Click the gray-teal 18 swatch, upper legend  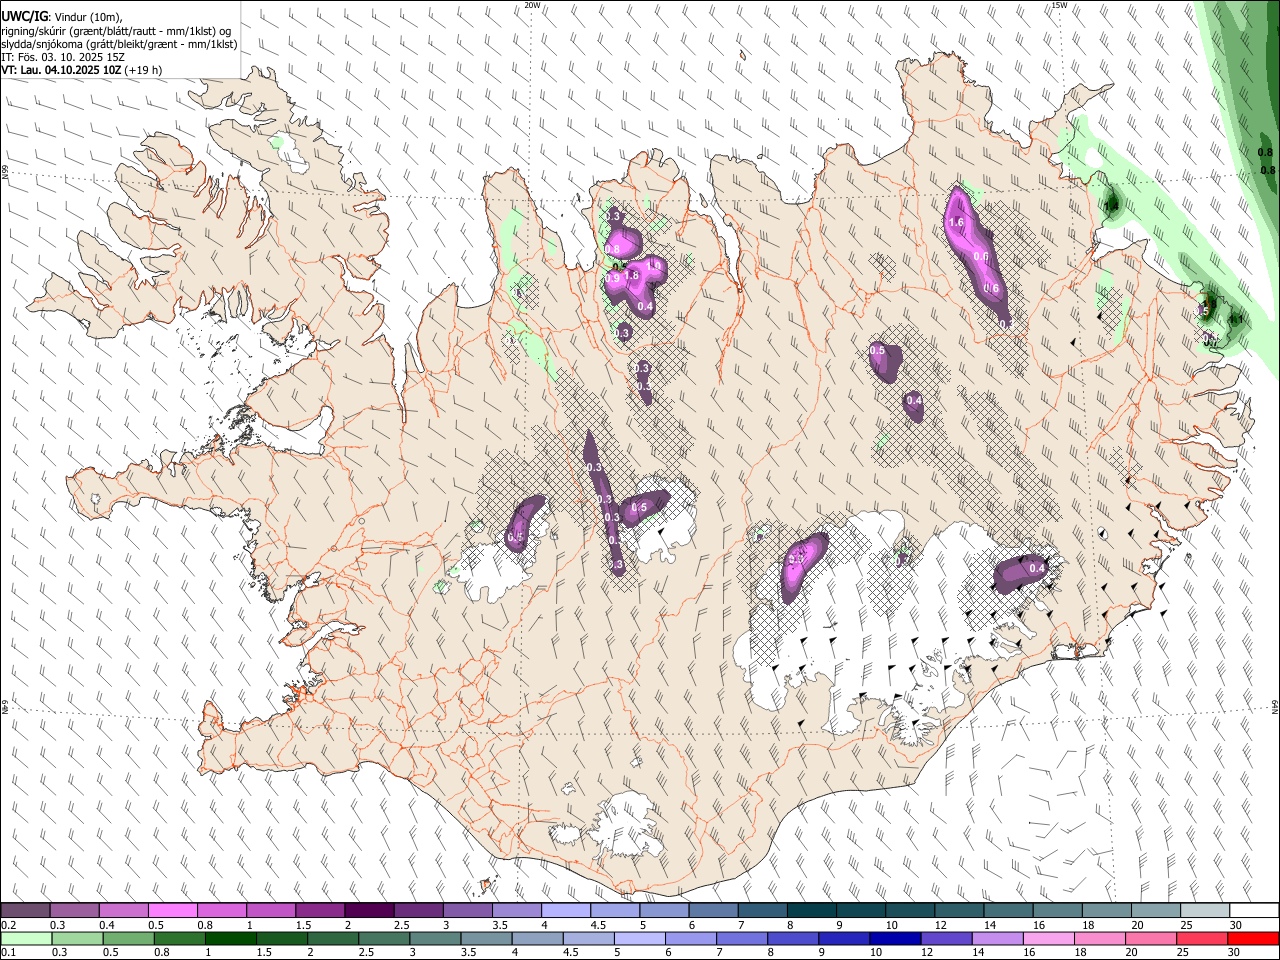[x=1106, y=911]
